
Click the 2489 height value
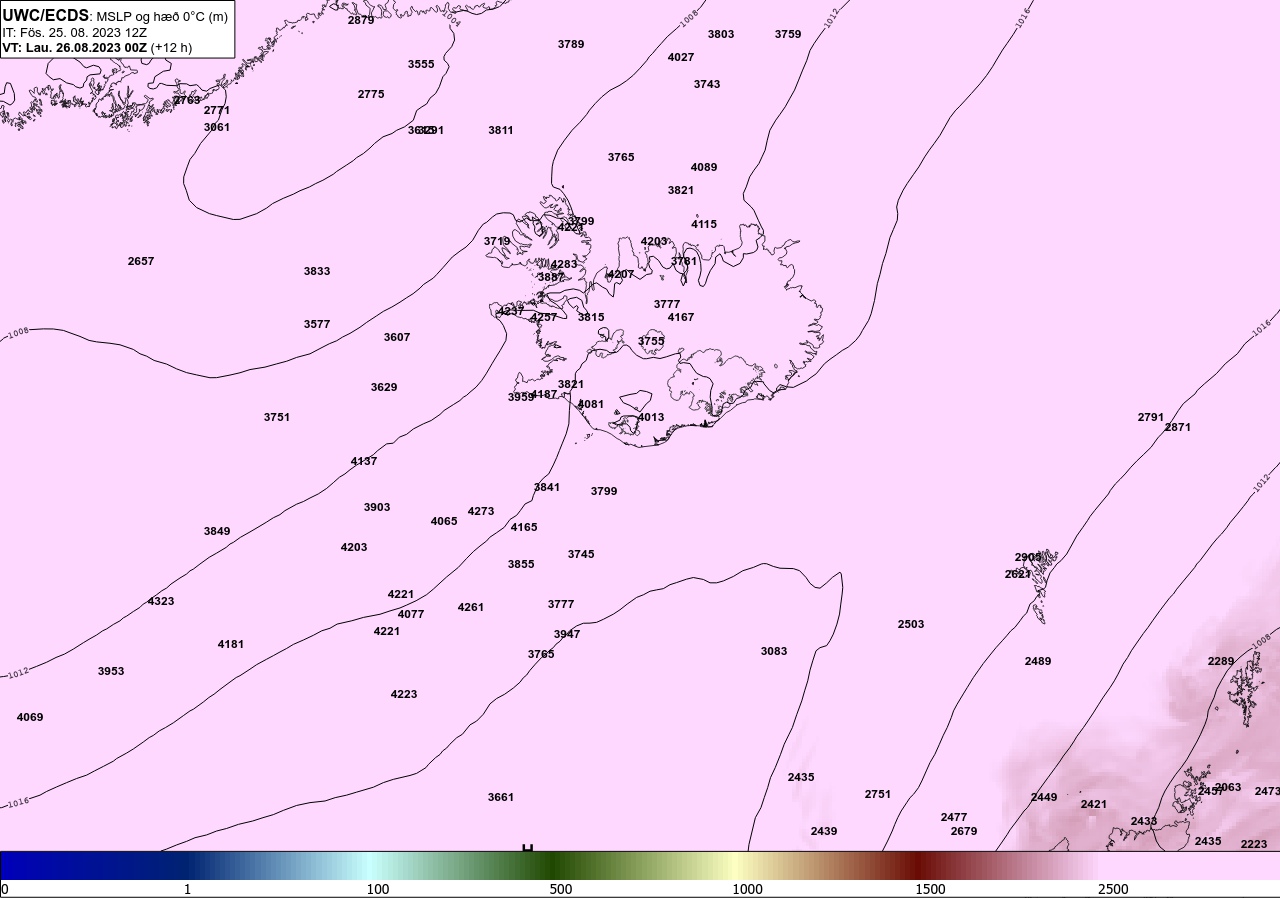(x=1038, y=661)
